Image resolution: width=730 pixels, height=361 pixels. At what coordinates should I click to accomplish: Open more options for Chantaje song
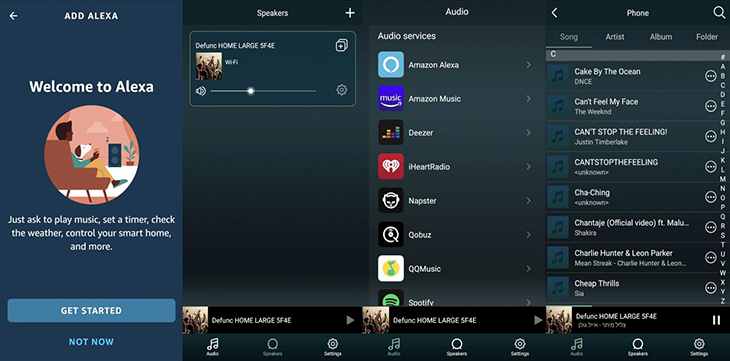710,227
